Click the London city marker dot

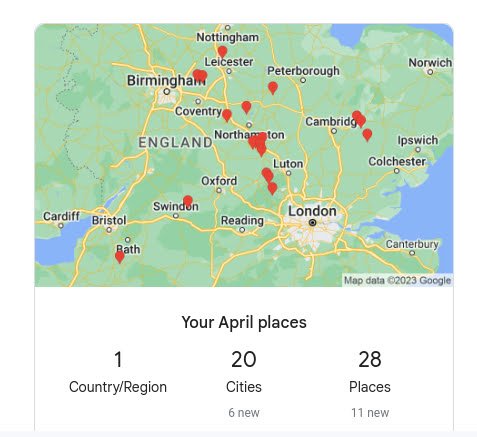click(x=312, y=222)
